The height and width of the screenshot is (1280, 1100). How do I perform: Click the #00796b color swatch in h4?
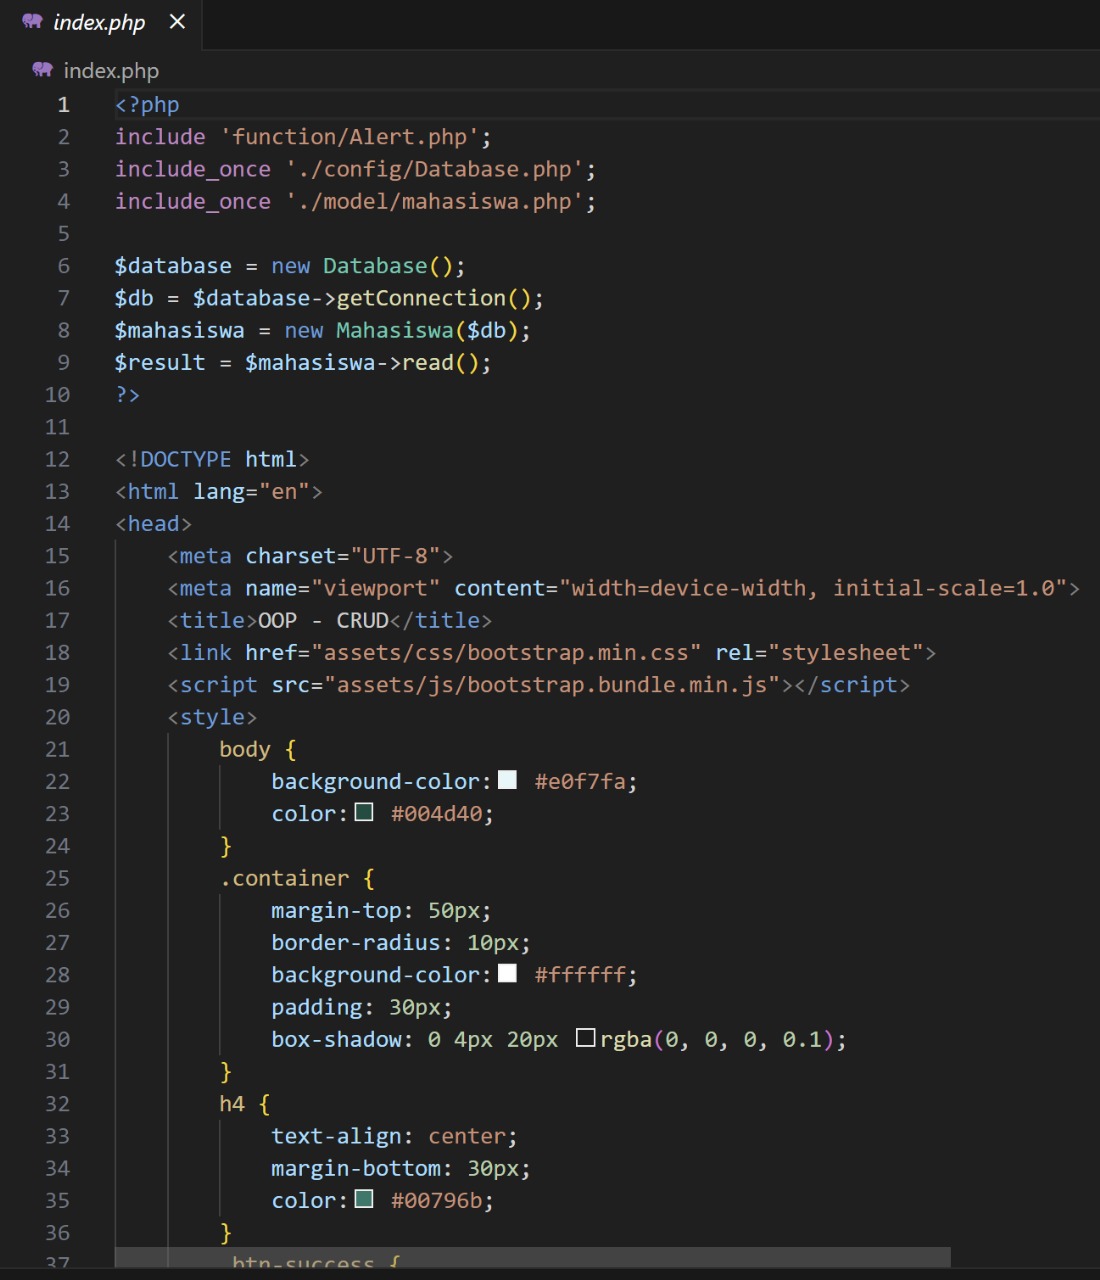coord(364,1199)
